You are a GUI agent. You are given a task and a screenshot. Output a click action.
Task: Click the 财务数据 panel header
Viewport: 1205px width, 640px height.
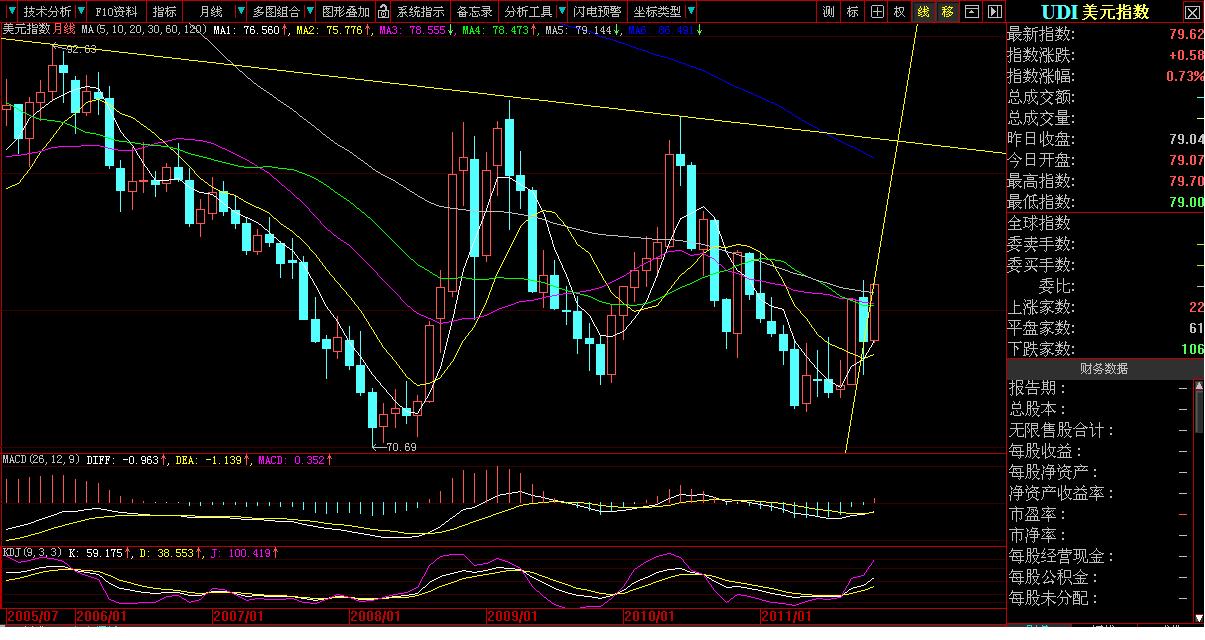point(1103,369)
